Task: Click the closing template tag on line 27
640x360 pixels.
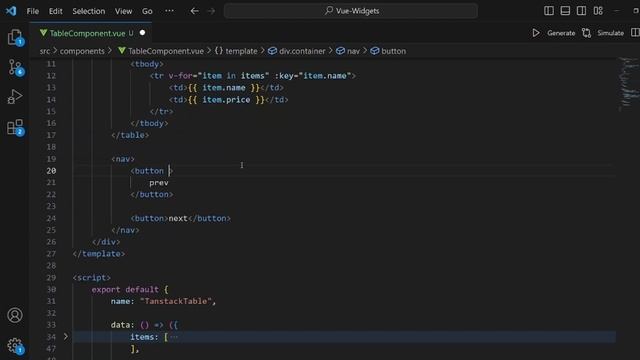Action: pos(99,254)
